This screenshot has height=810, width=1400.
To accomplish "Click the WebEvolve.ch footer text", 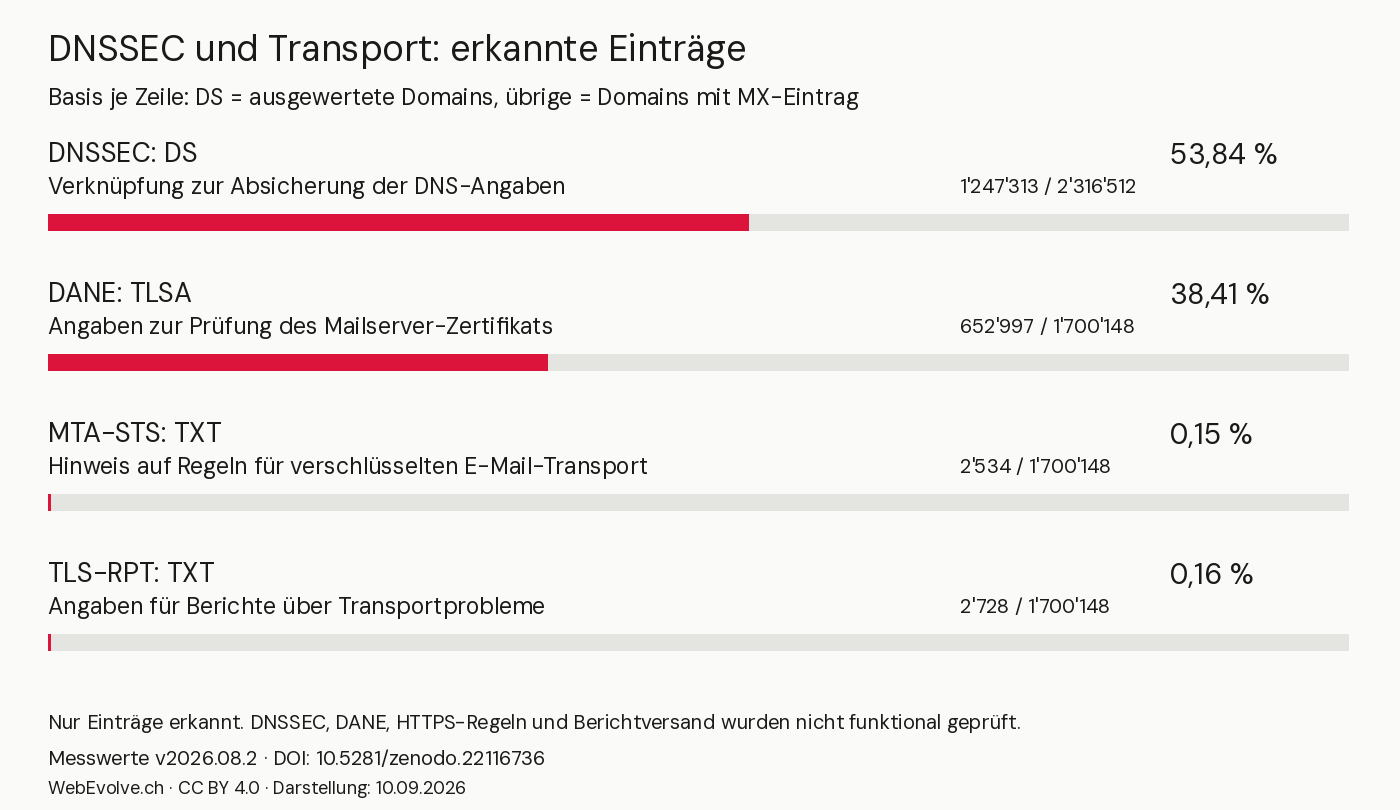I will coord(106,788).
